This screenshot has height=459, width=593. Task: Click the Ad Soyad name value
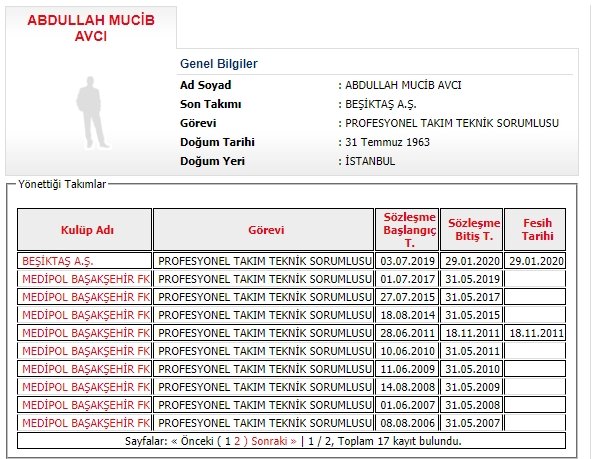pyautogui.click(x=403, y=85)
